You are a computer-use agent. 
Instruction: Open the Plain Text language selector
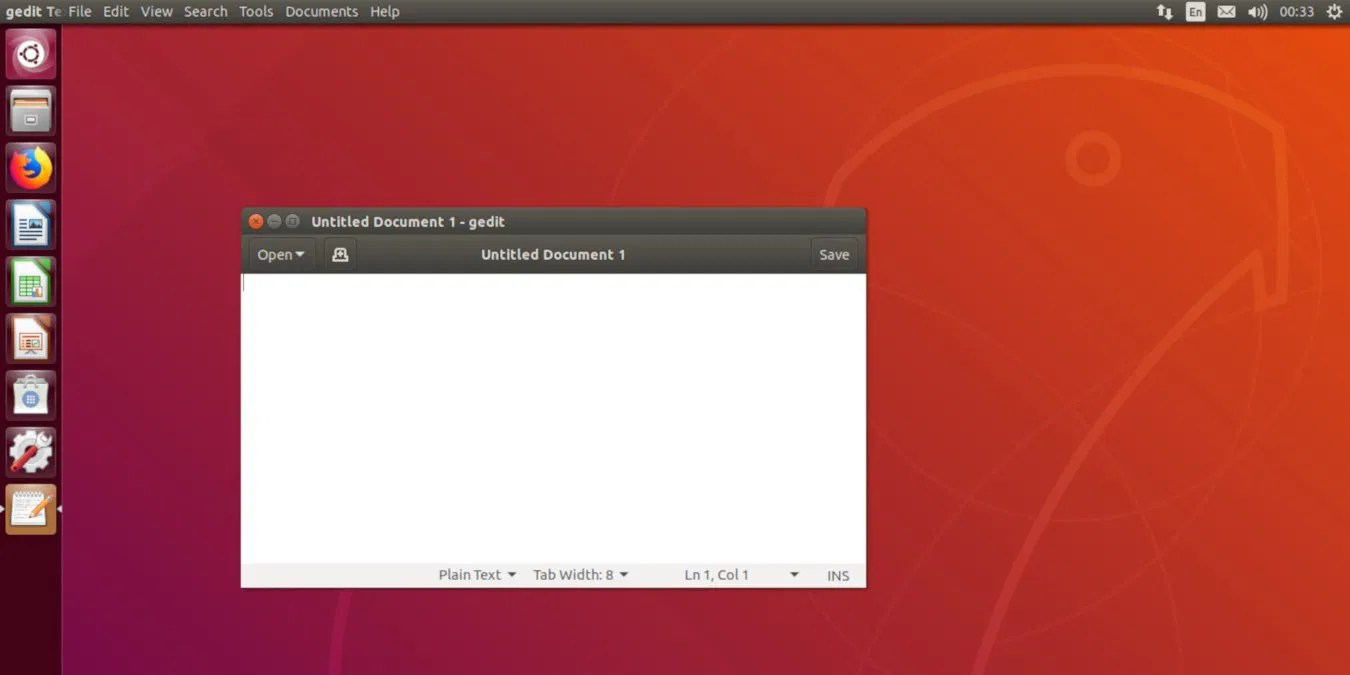click(x=476, y=574)
